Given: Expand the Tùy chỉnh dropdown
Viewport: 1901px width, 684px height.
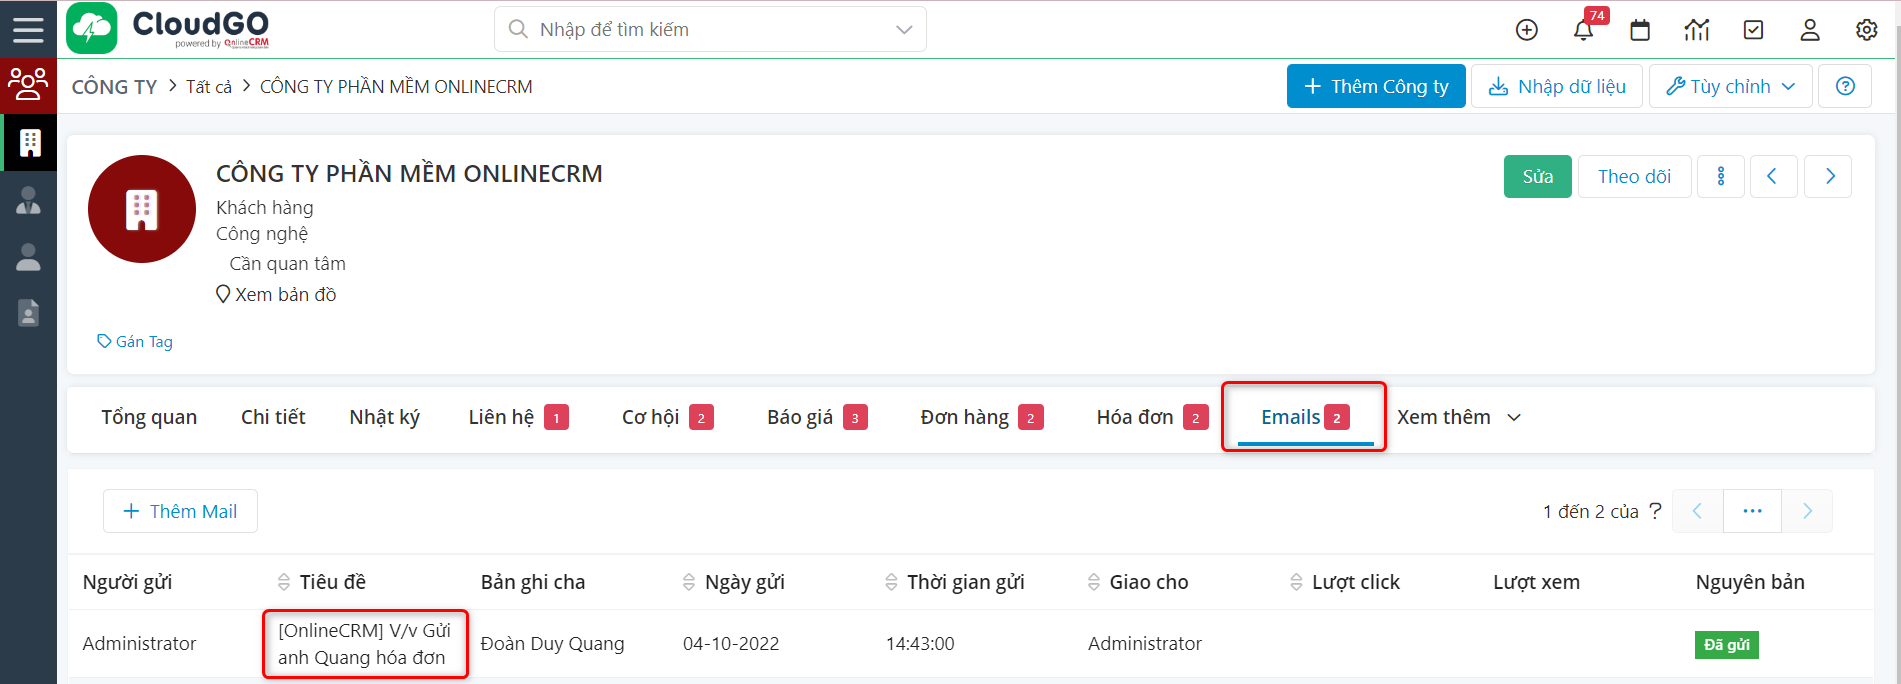Looking at the screenshot, I should (1730, 86).
